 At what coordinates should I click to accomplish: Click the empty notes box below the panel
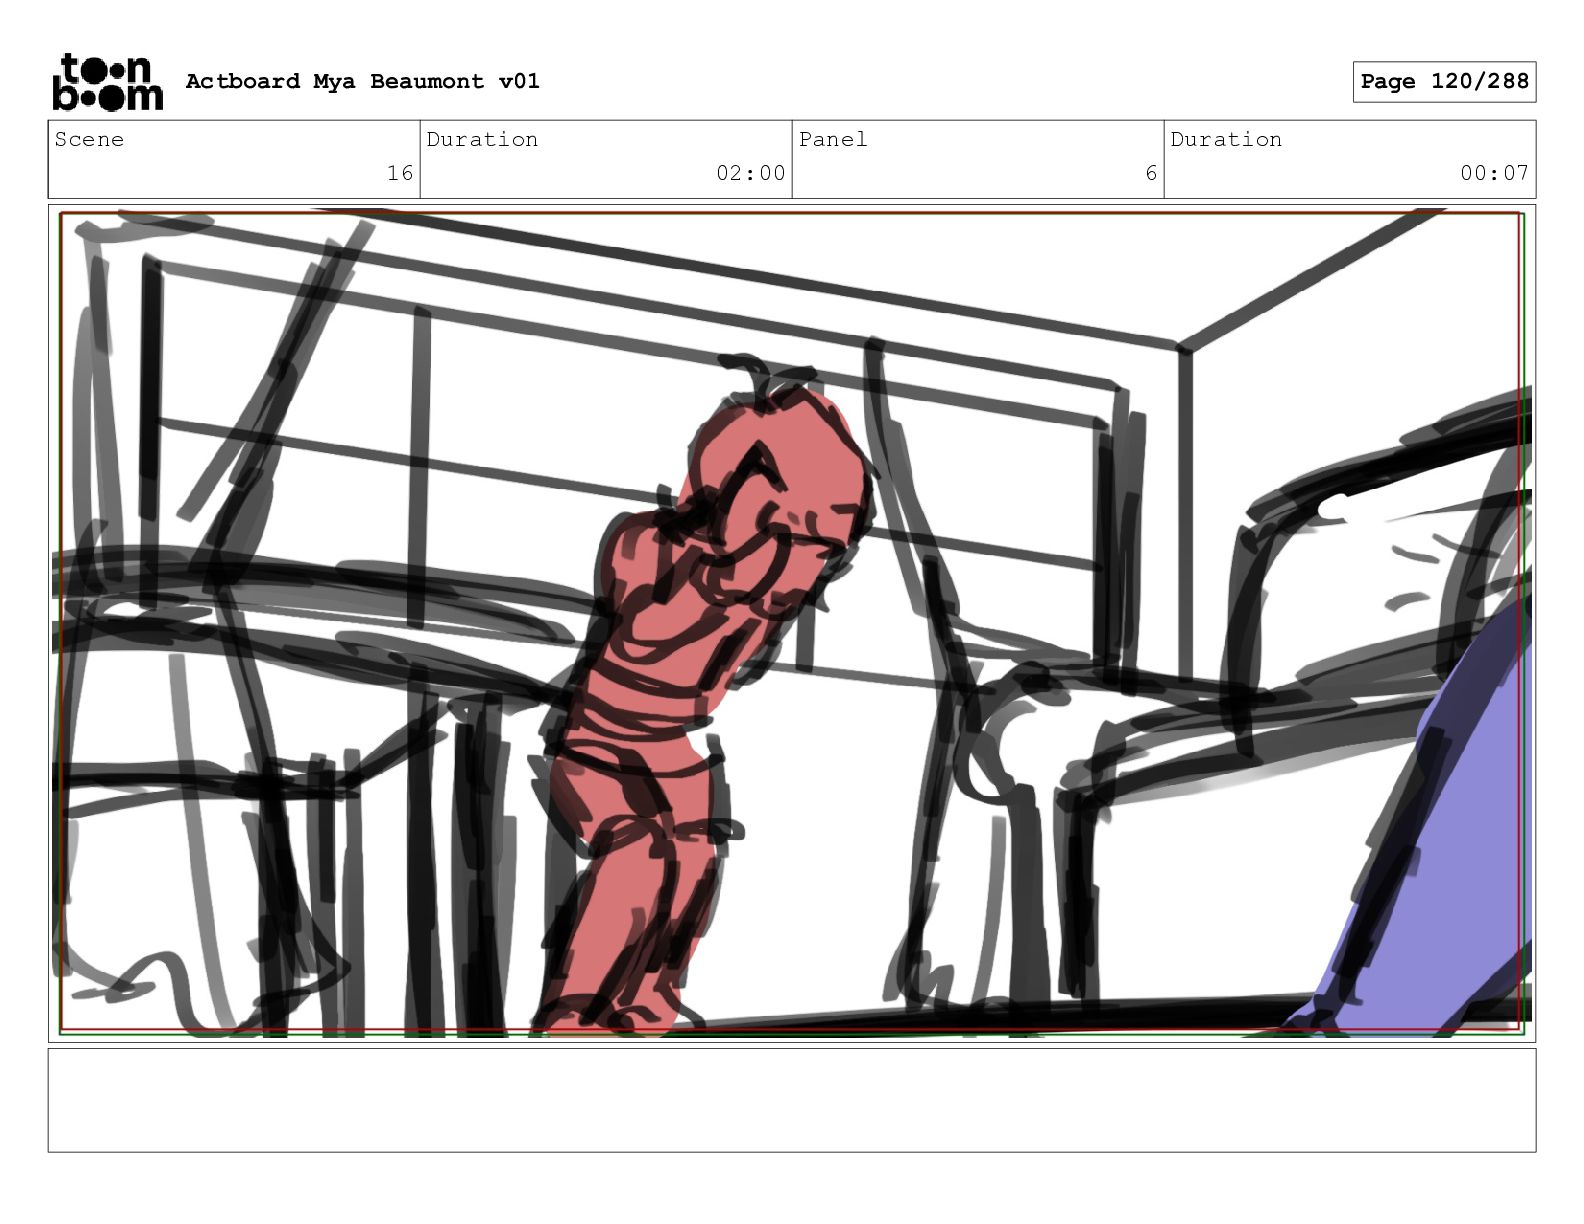(x=792, y=1100)
